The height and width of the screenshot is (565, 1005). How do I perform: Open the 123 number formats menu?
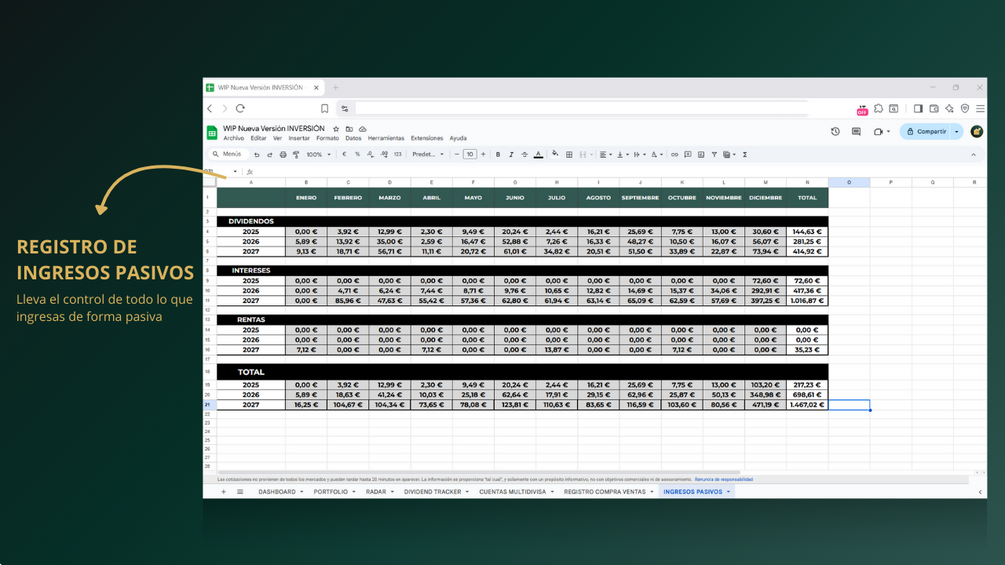(x=398, y=154)
